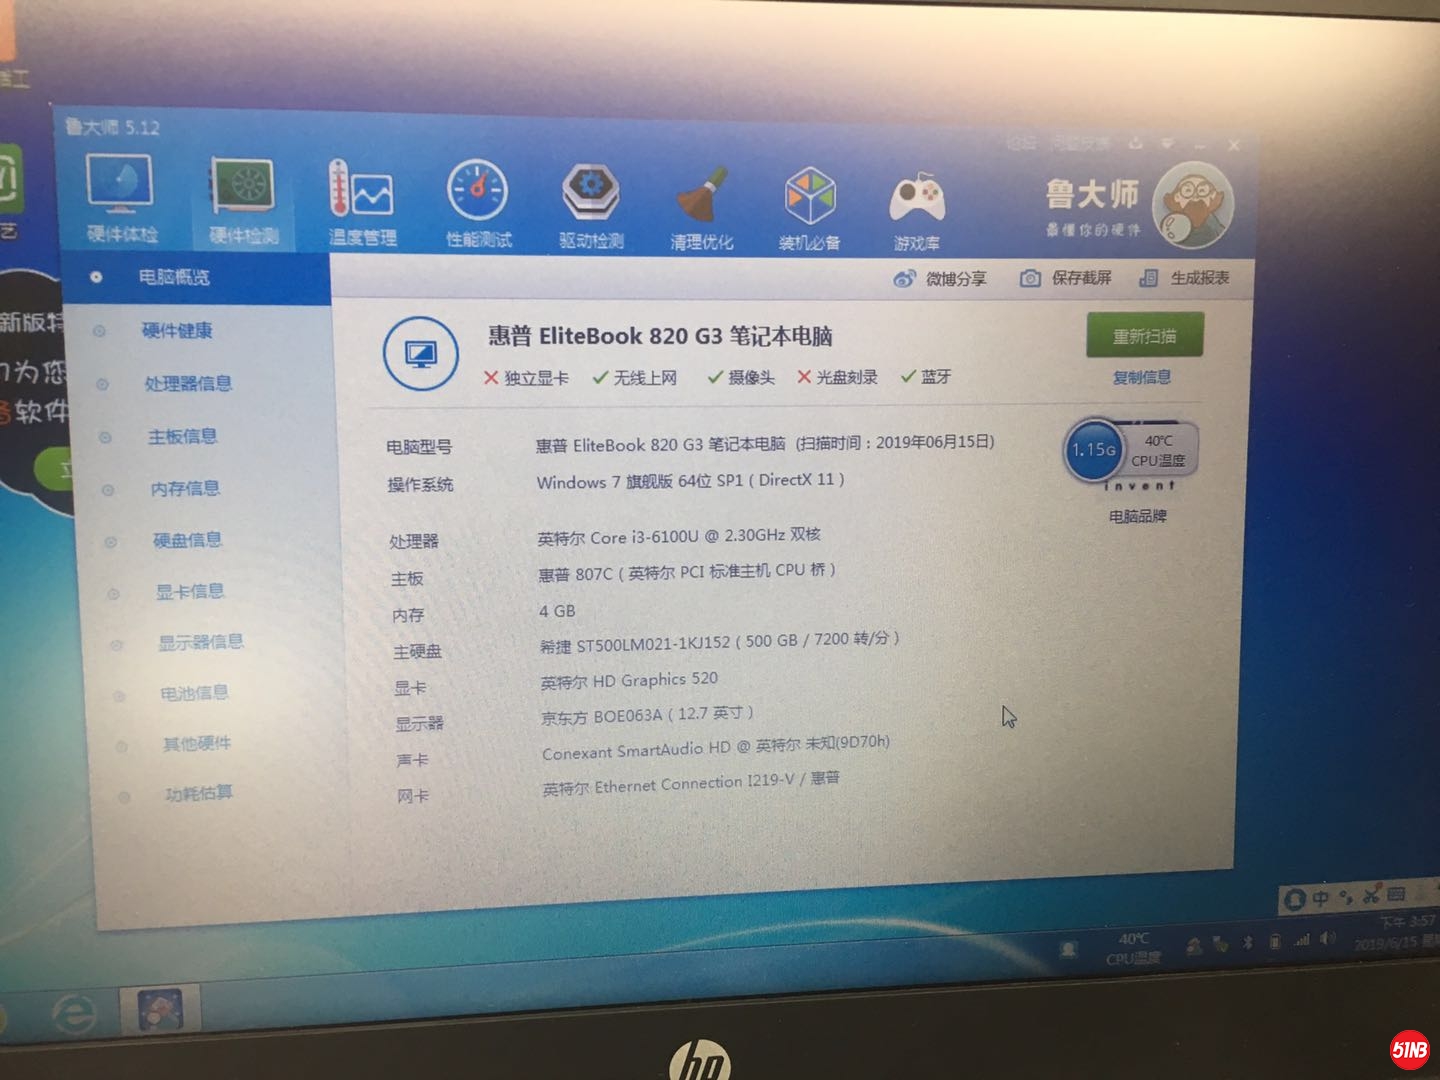Click the 1.15G memory usage circle
Screen dimensions: 1440x1080
tap(1093, 450)
